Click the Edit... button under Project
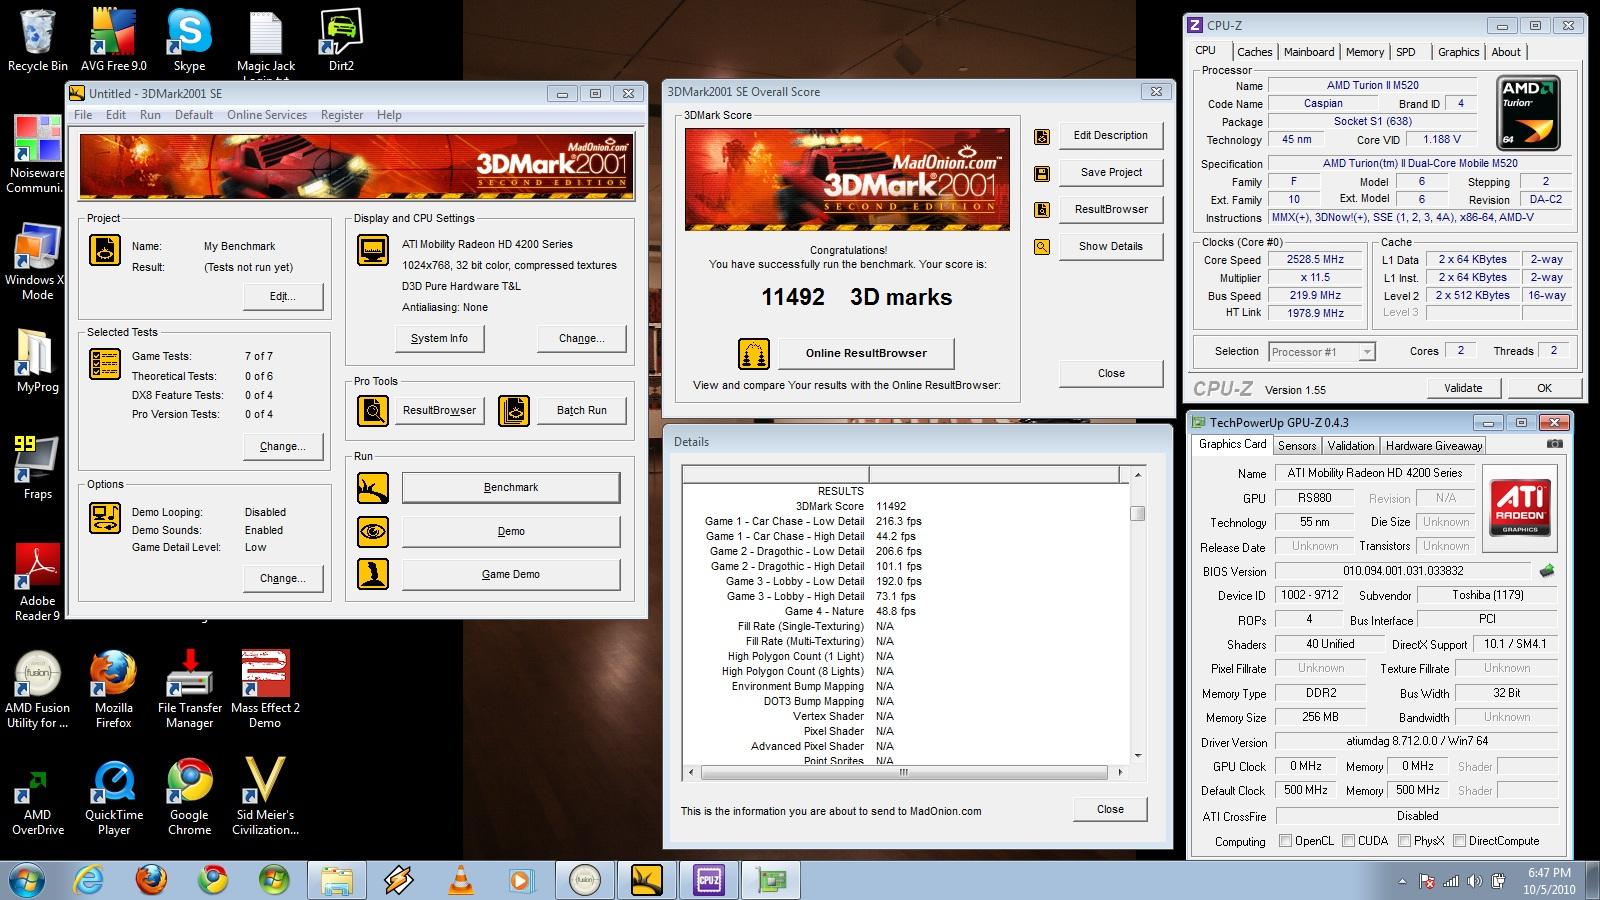Screen dimensions: 1600x900 tap(283, 296)
